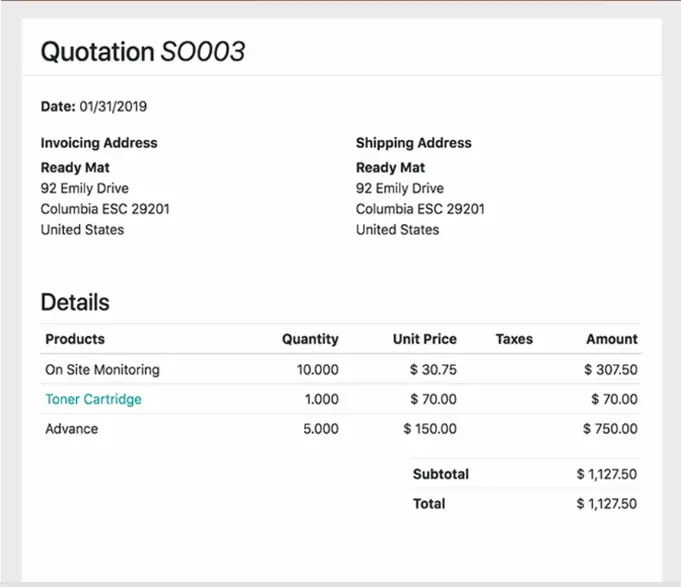Select the Advance product row

click(x=72, y=429)
